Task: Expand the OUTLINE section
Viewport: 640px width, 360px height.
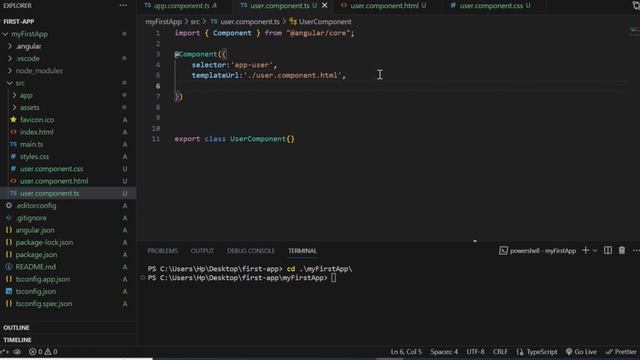Action: [16, 328]
